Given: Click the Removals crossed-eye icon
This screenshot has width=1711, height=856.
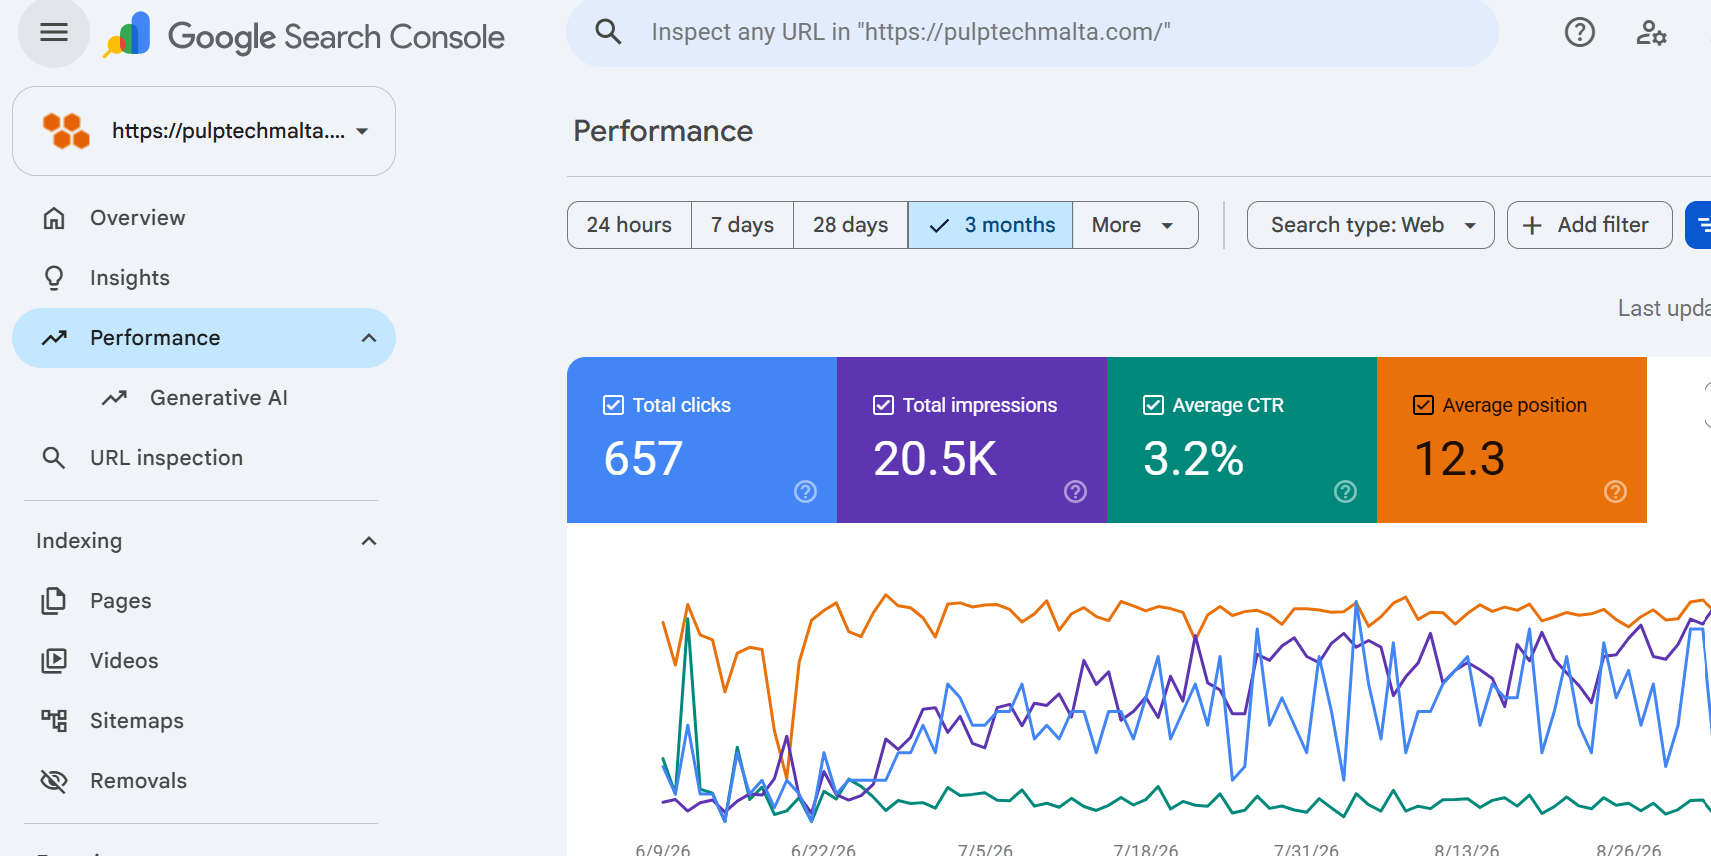Looking at the screenshot, I should [54, 781].
